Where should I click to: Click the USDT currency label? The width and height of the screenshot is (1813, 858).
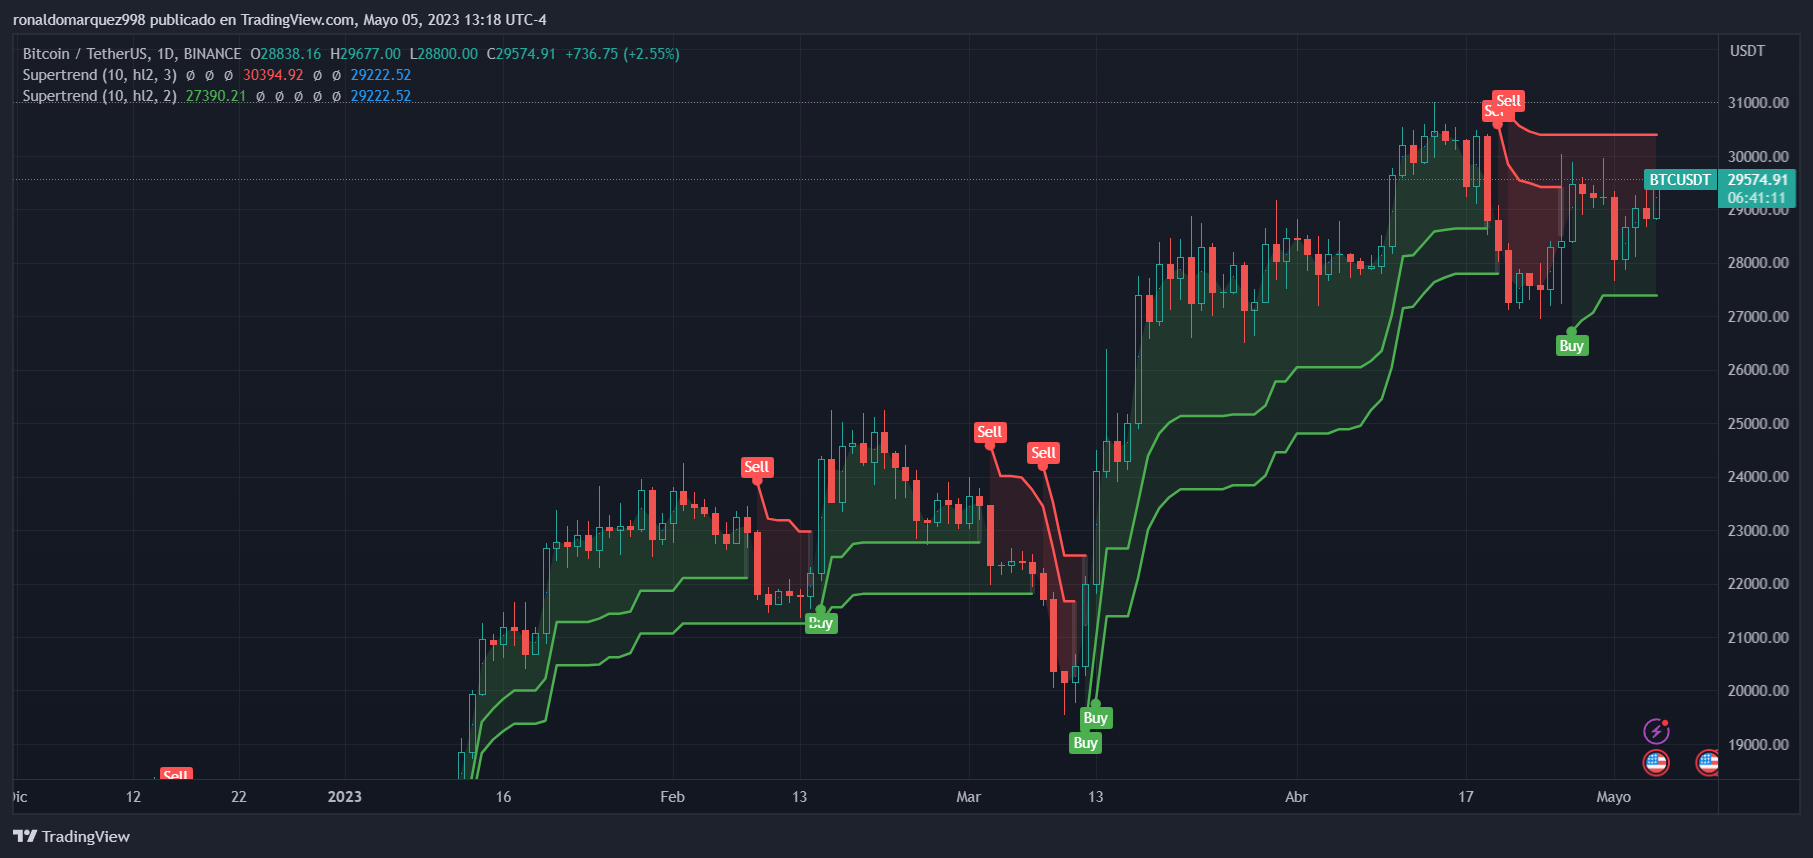tap(1747, 51)
